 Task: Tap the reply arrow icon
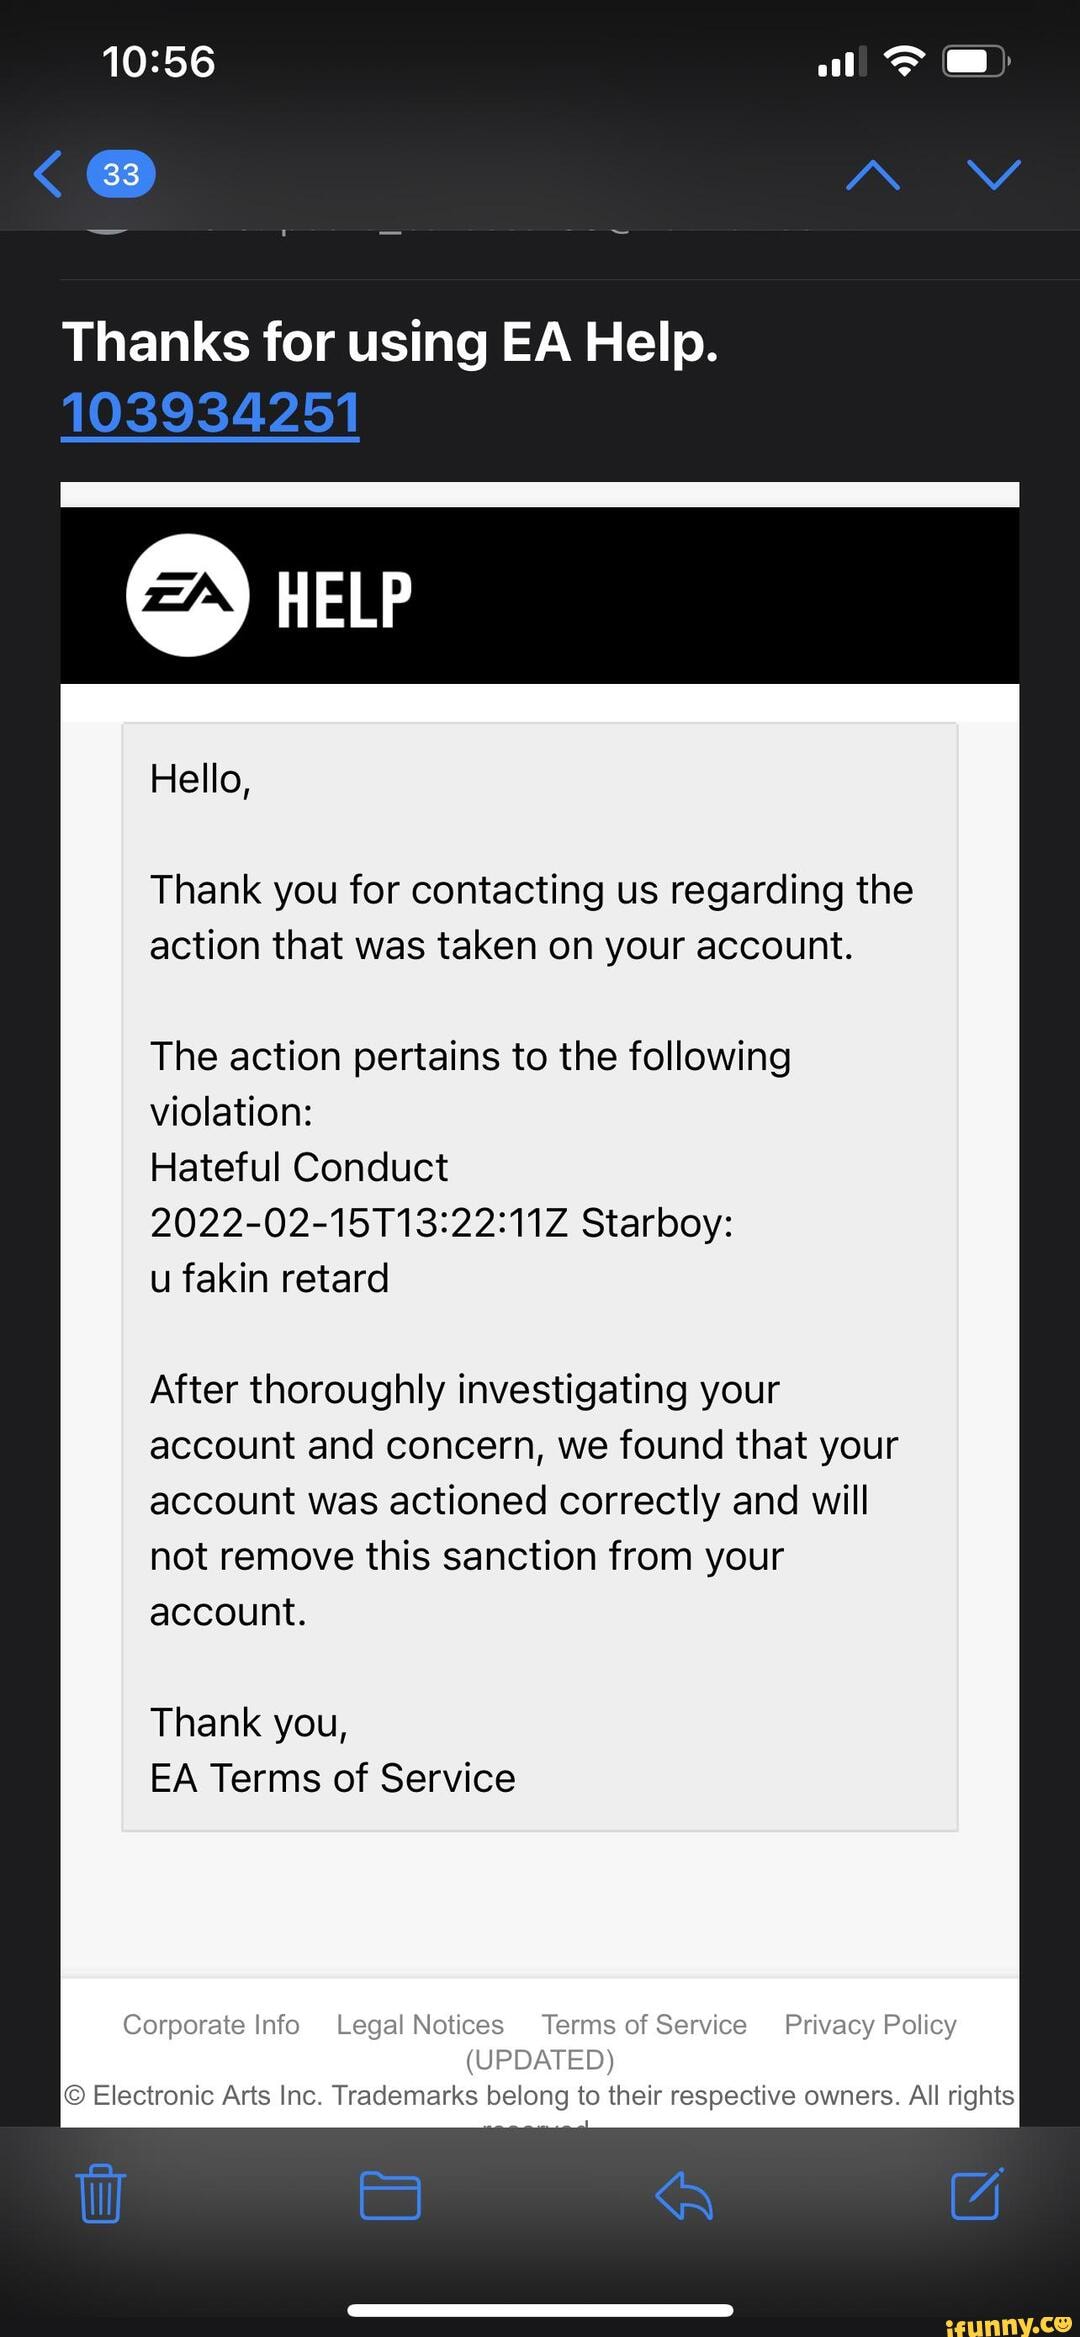coord(685,2196)
